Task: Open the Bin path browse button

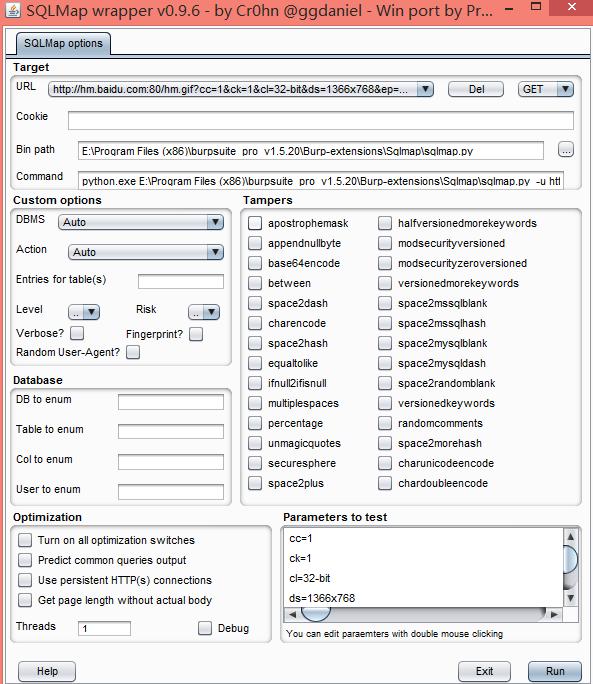Action: tap(566, 150)
